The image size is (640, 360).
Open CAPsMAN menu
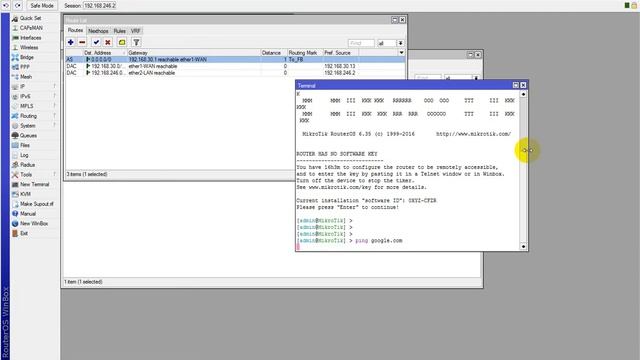[x=31, y=28]
